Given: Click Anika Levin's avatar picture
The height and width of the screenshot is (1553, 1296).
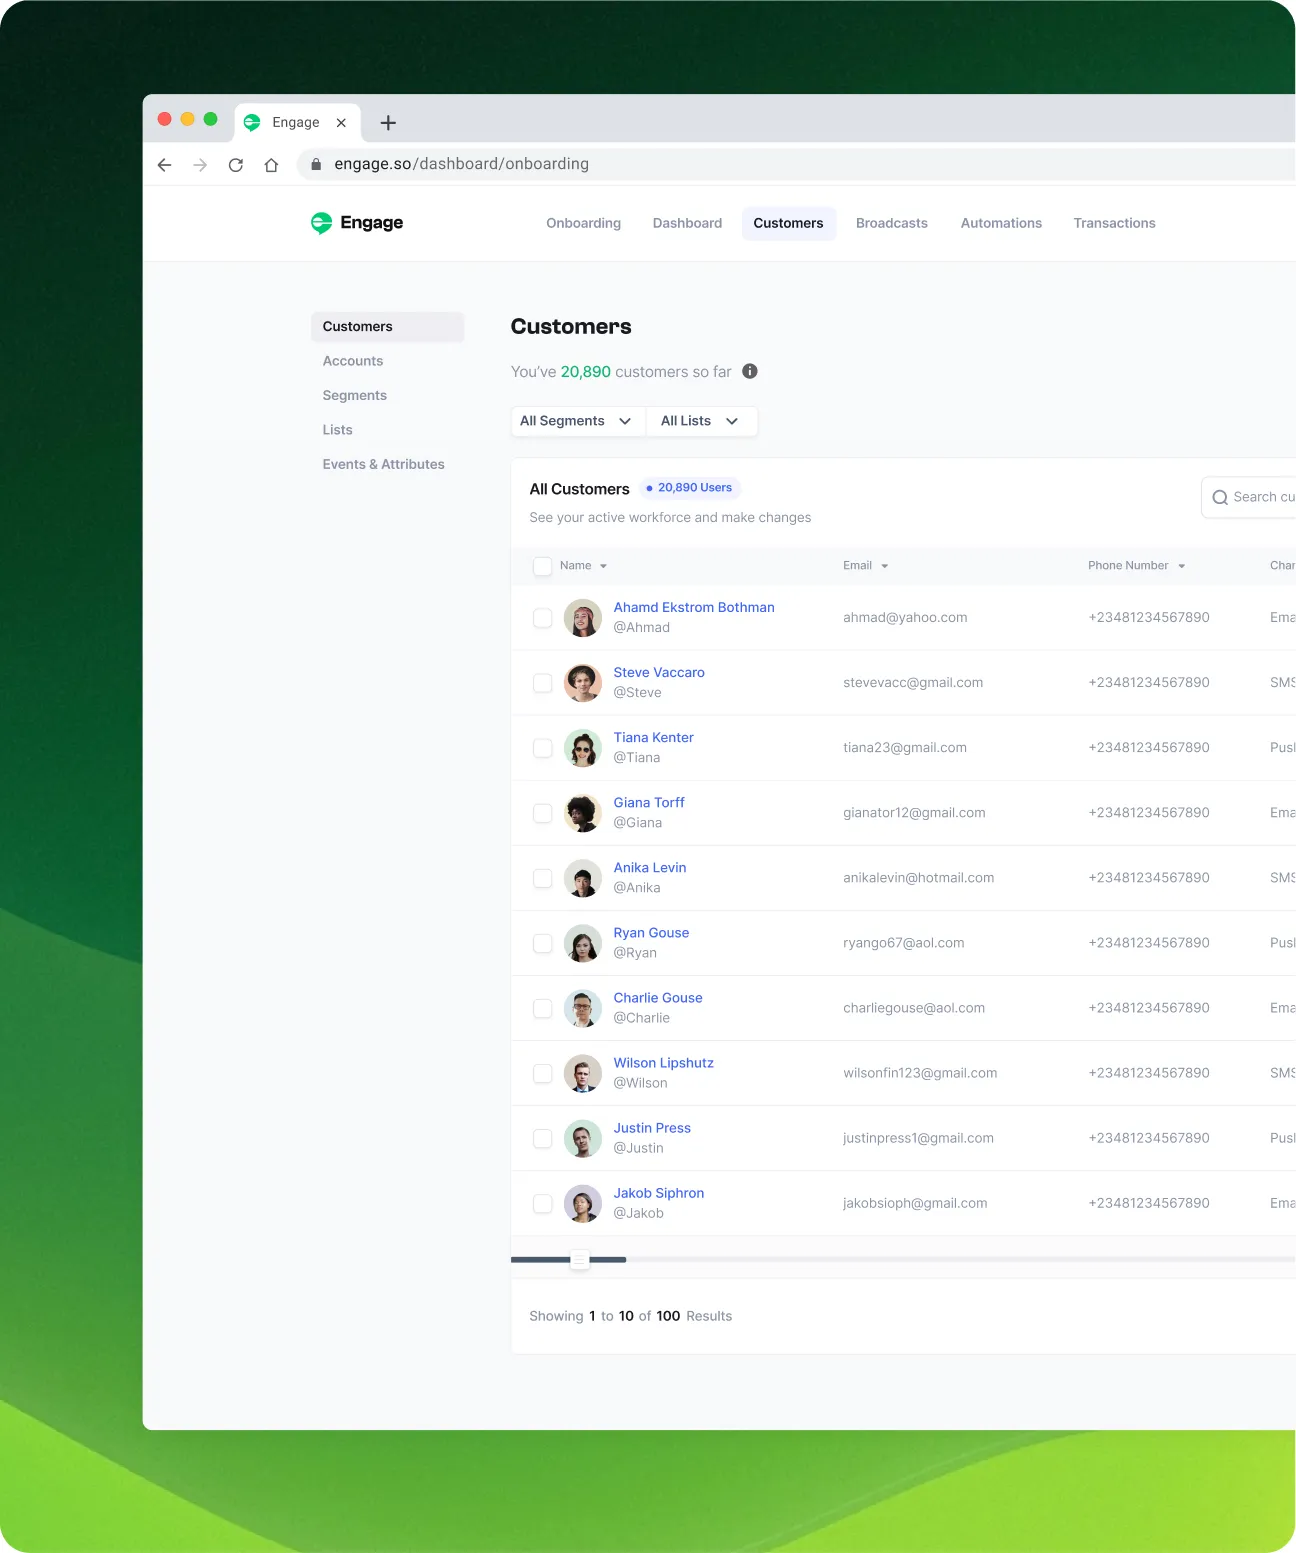Looking at the screenshot, I should click(x=583, y=878).
